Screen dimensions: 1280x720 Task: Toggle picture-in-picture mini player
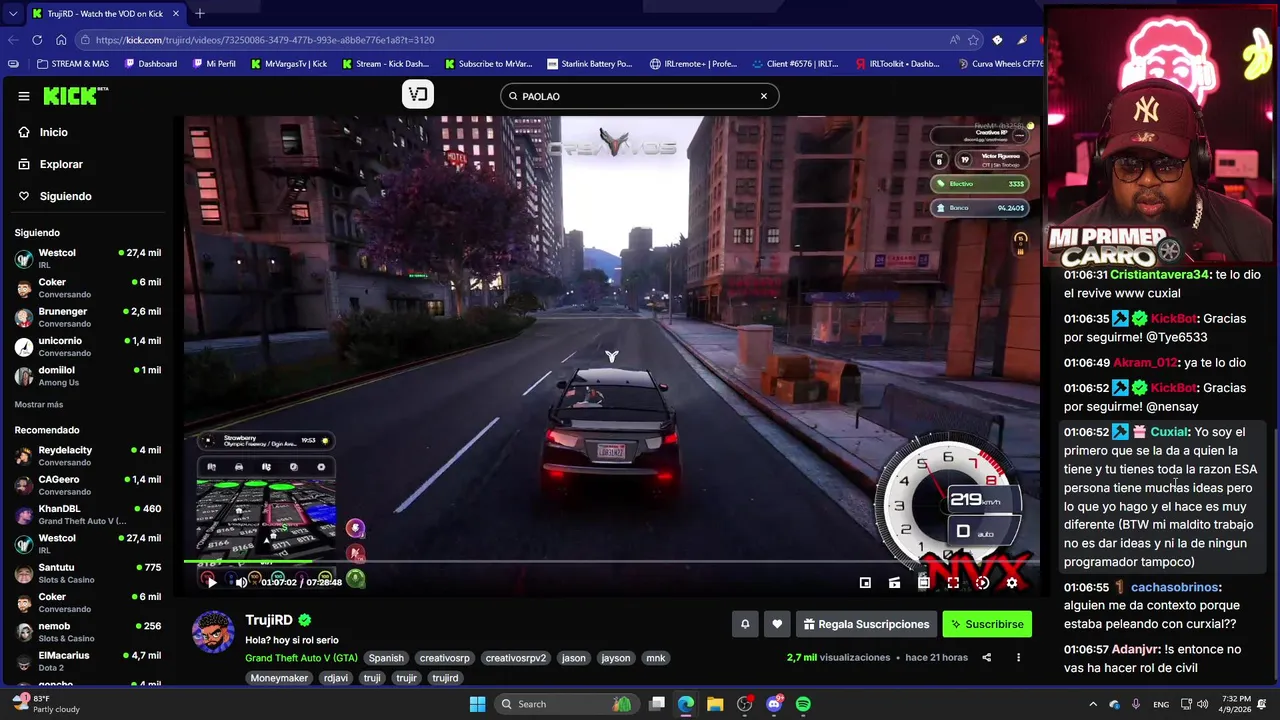click(865, 582)
